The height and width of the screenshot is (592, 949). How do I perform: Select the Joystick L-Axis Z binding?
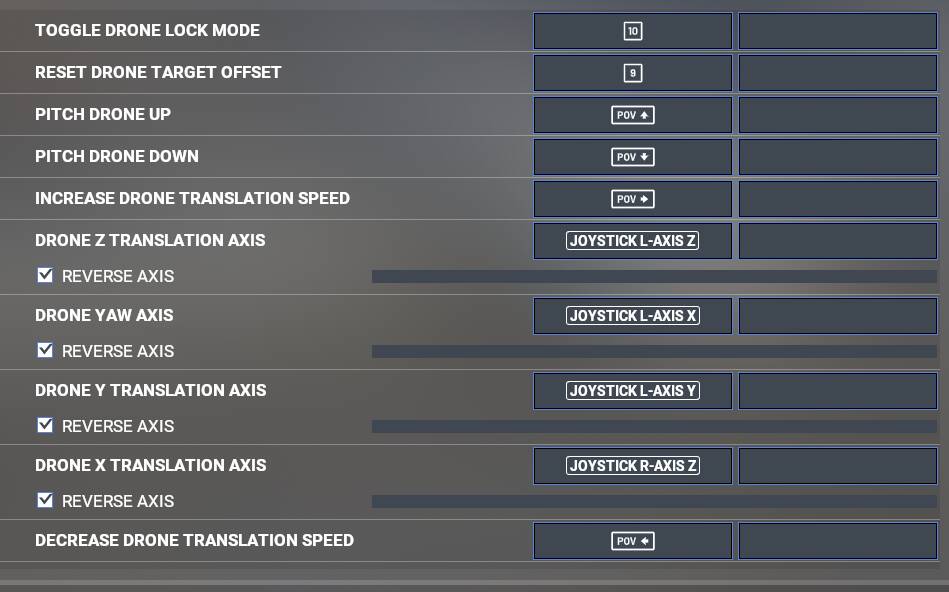coord(632,241)
